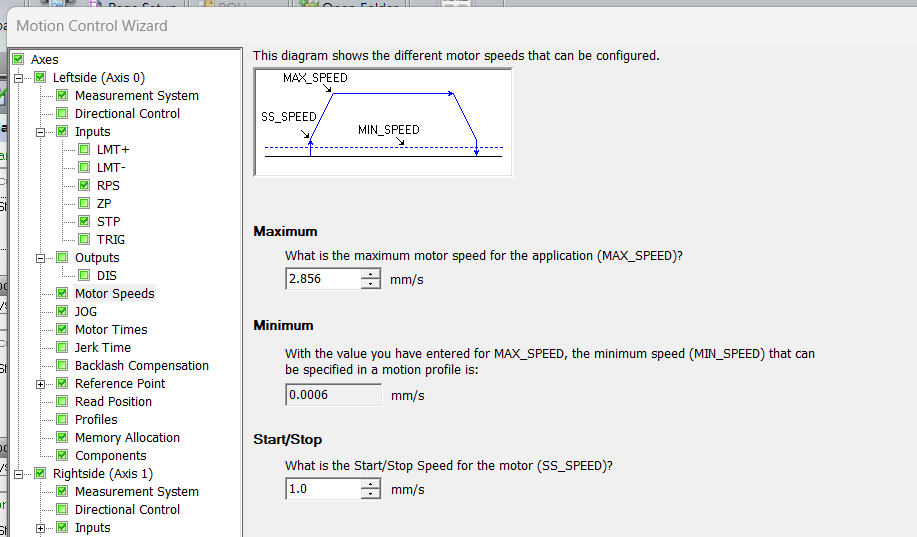Toggle the checkbox beside the root Axes node
Image resolution: width=917 pixels, height=537 pixels.
(x=18, y=60)
